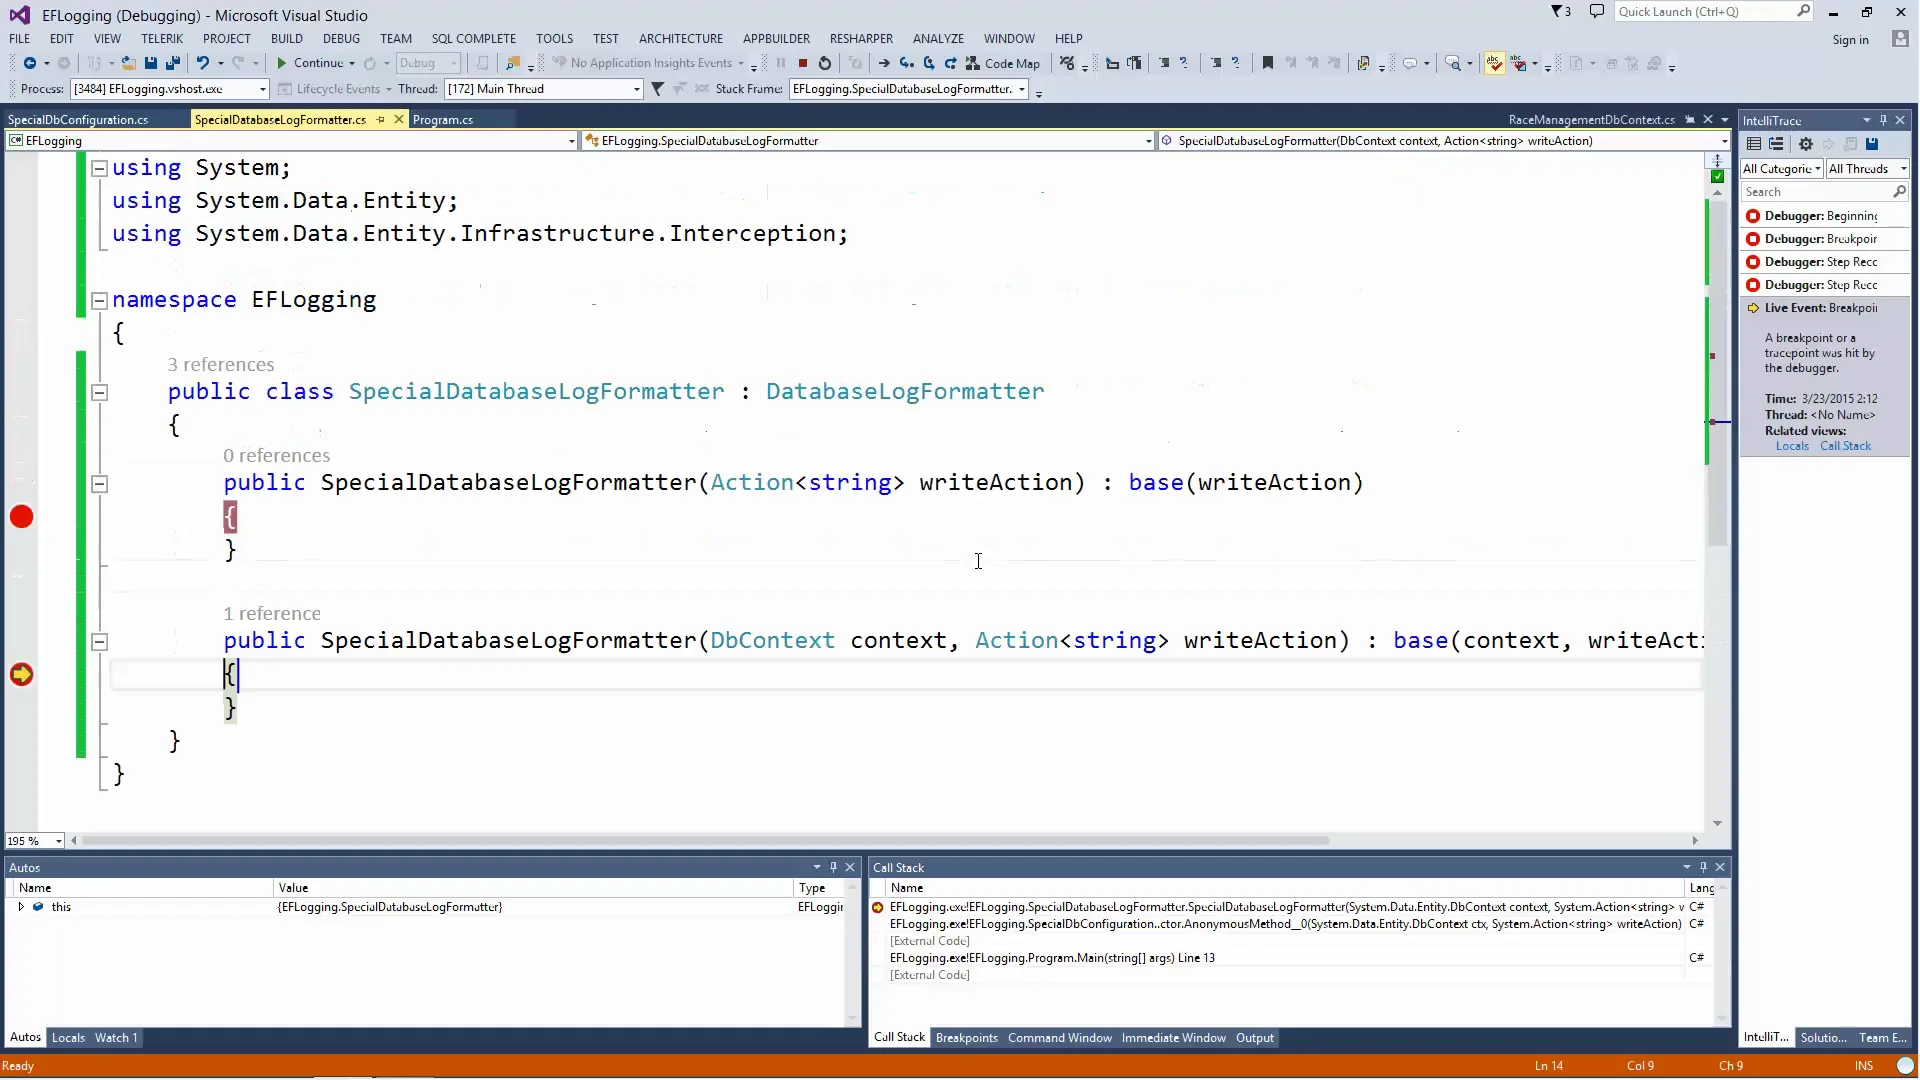This screenshot has width=1920, height=1080.
Task: Click the Stop Debugging red square icon
Action: click(x=803, y=62)
